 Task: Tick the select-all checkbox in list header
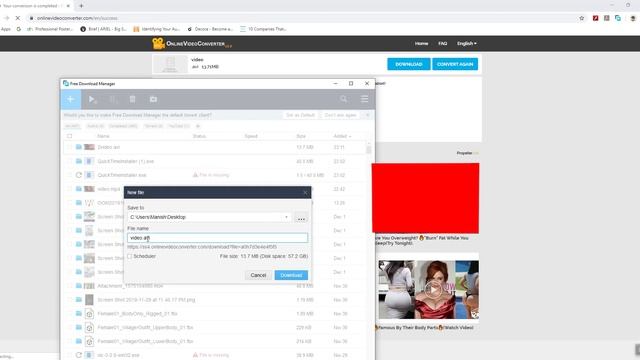pos(69,136)
